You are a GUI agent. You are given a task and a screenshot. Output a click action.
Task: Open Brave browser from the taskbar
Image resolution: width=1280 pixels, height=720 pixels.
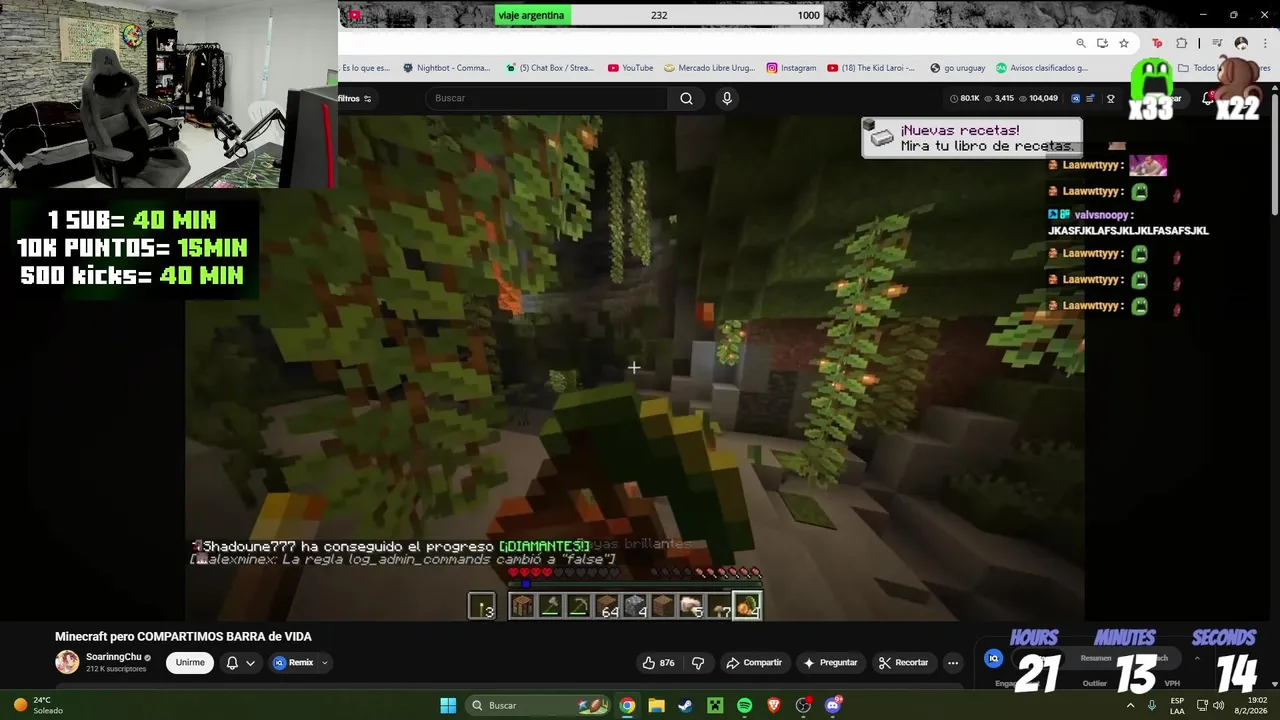pyautogui.click(x=774, y=705)
